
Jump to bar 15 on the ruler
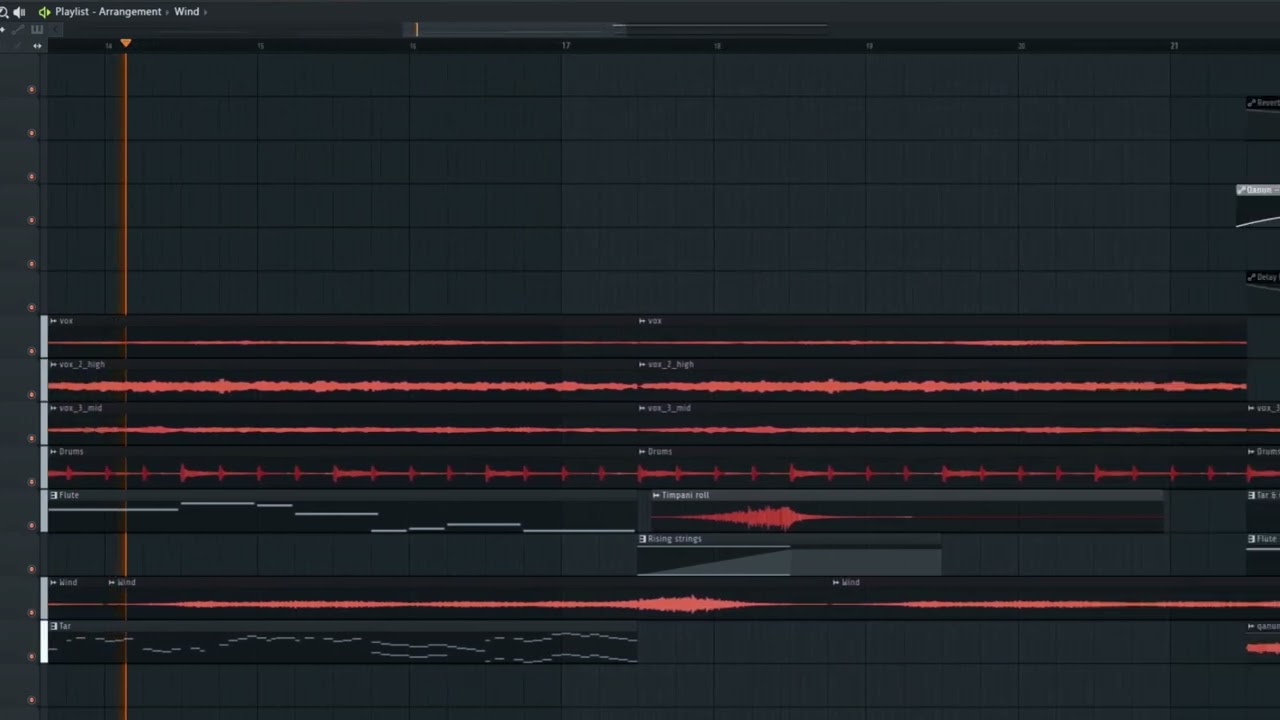click(x=260, y=46)
